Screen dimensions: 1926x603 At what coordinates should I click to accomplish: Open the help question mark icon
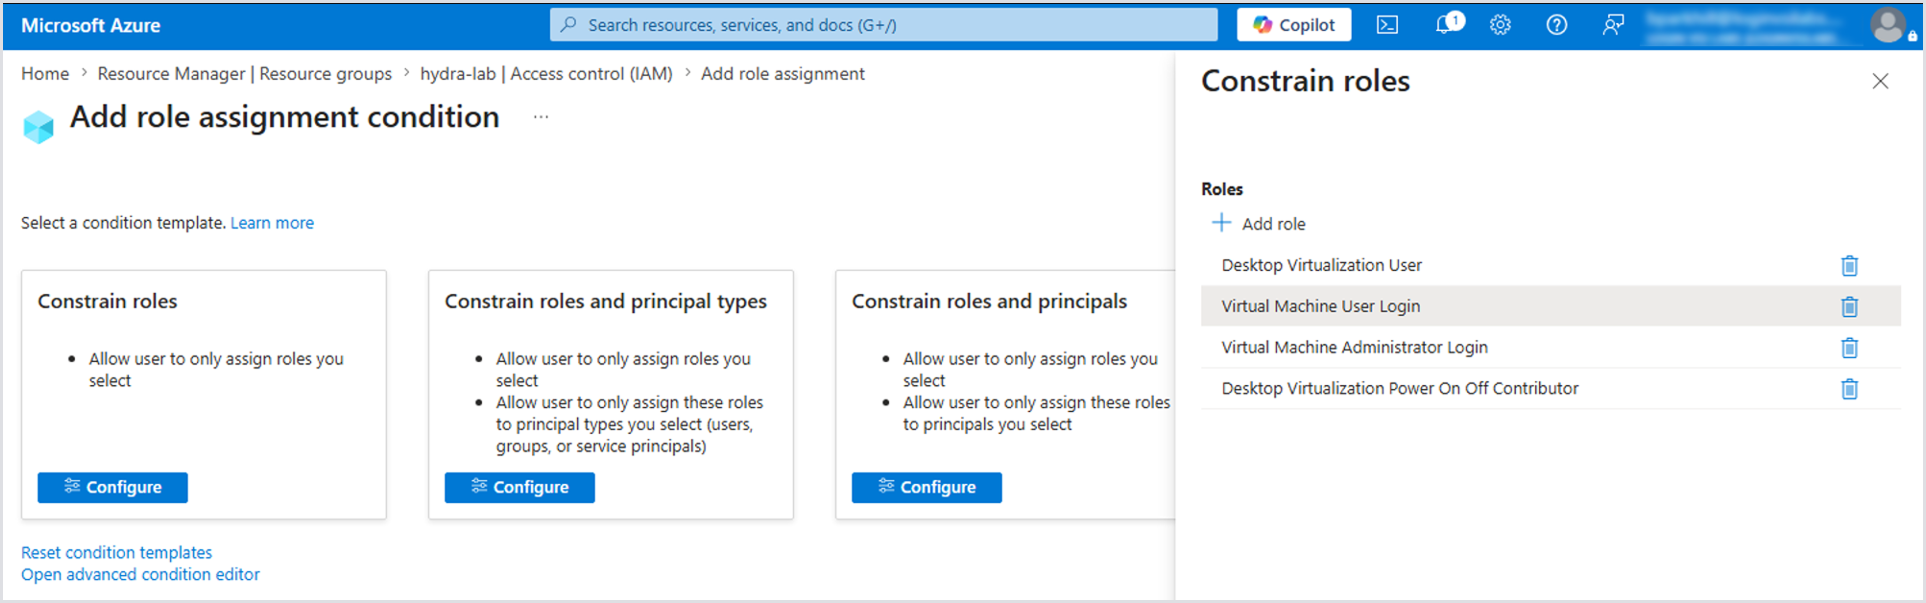point(1556,25)
